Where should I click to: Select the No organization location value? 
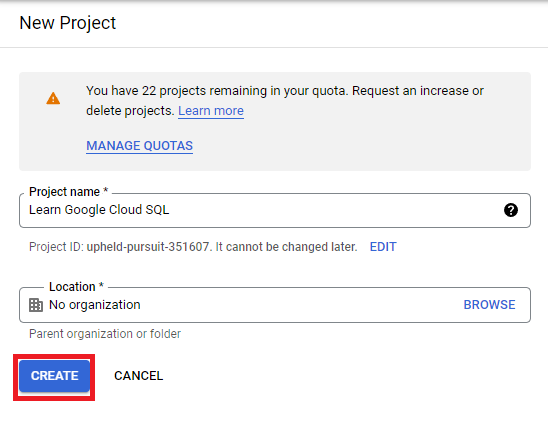coord(95,305)
